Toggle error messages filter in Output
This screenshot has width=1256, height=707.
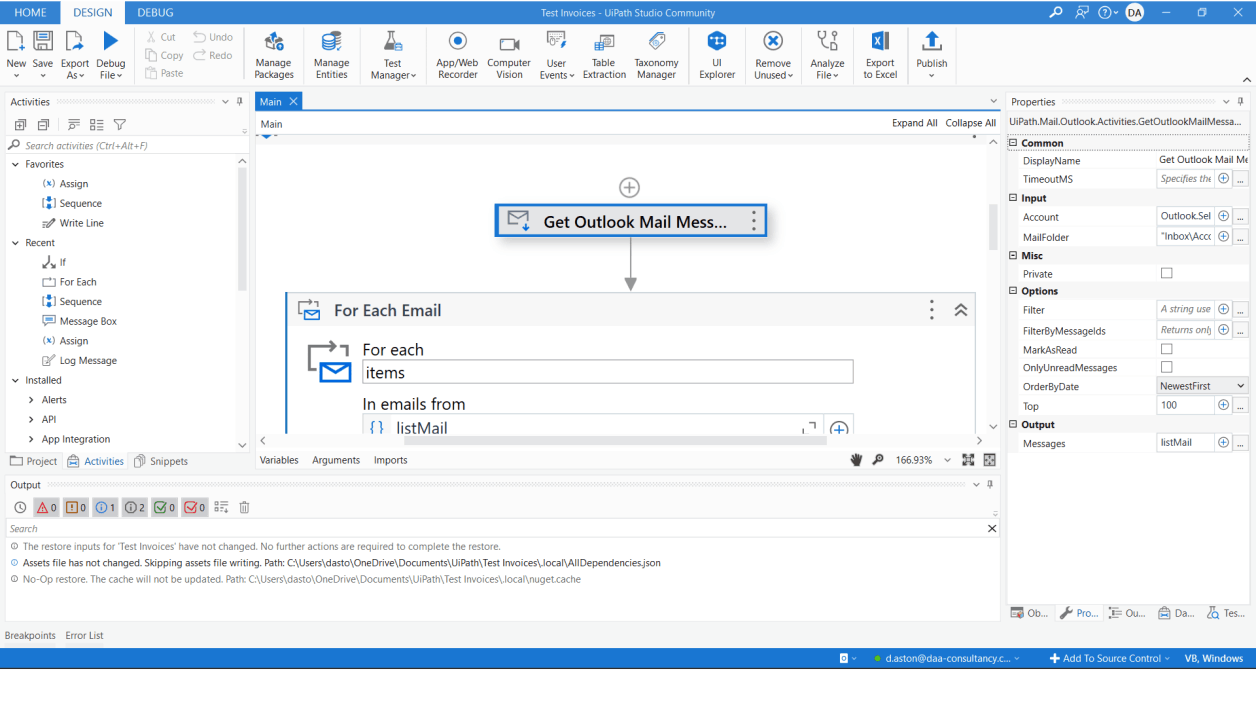[46, 507]
